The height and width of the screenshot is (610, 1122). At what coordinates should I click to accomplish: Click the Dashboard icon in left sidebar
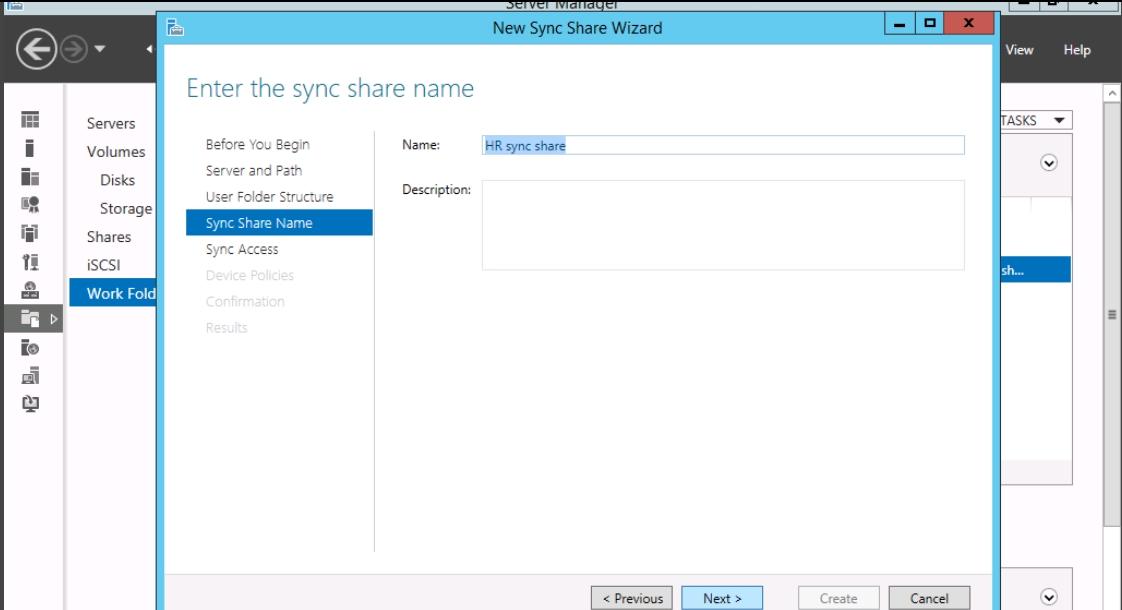point(30,120)
